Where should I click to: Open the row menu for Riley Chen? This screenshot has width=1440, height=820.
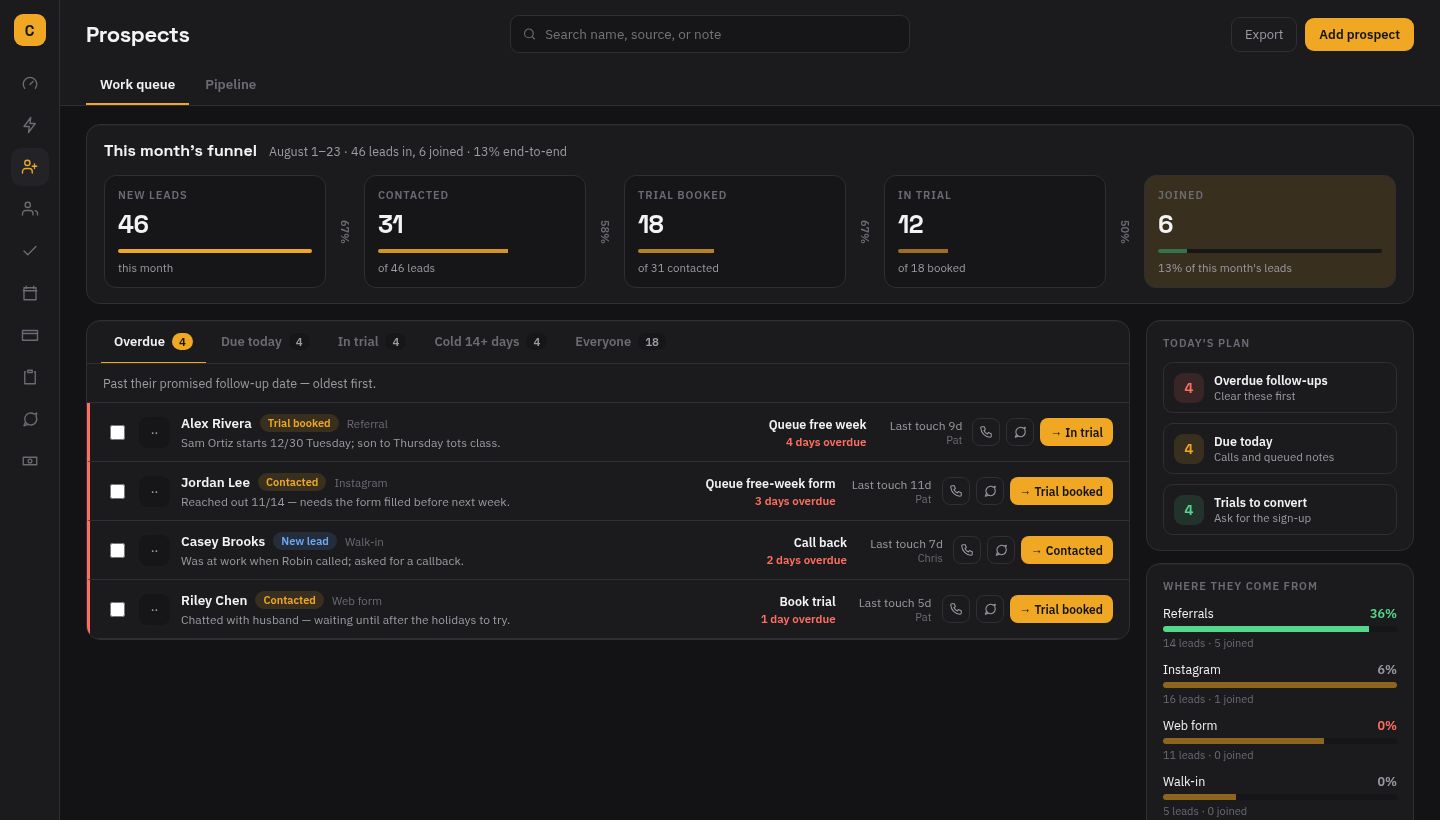coord(154,609)
